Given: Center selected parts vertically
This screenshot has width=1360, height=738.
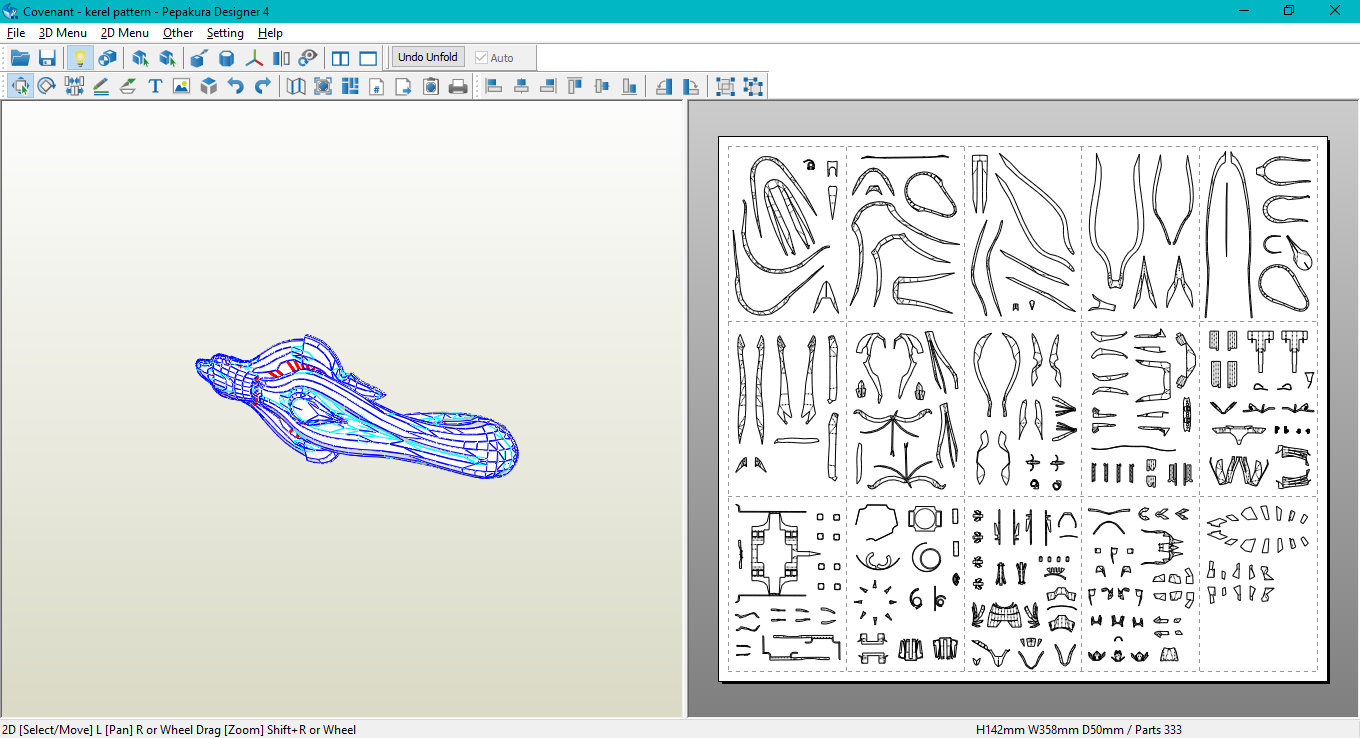Looking at the screenshot, I should pyautogui.click(x=602, y=86).
